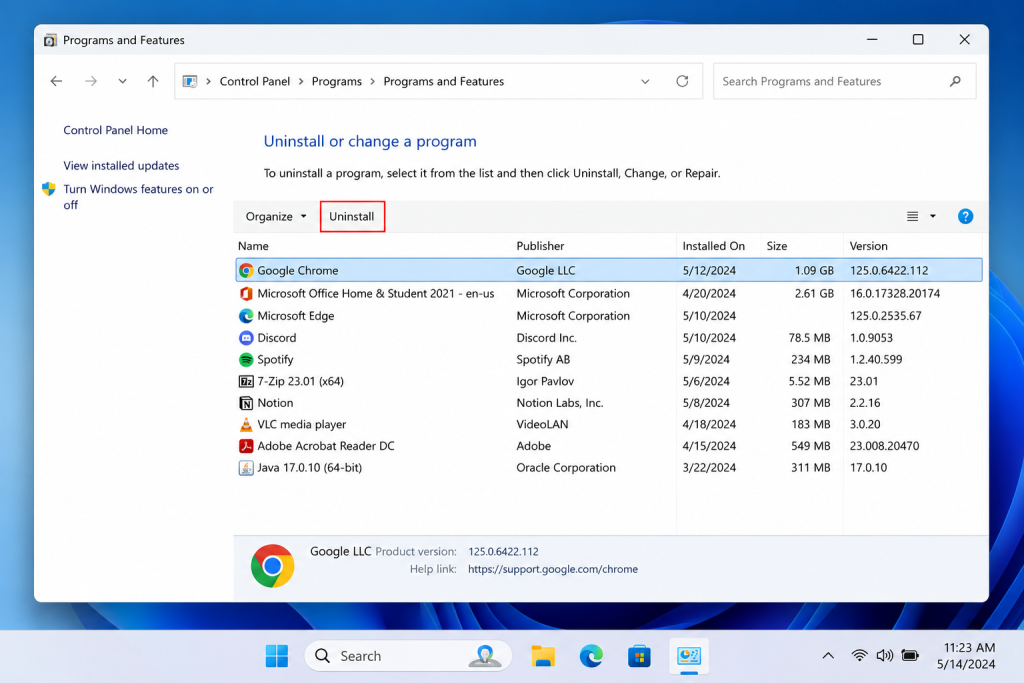Show hidden tray icons chevron
Screen dimensions: 1024x683
pos(828,656)
